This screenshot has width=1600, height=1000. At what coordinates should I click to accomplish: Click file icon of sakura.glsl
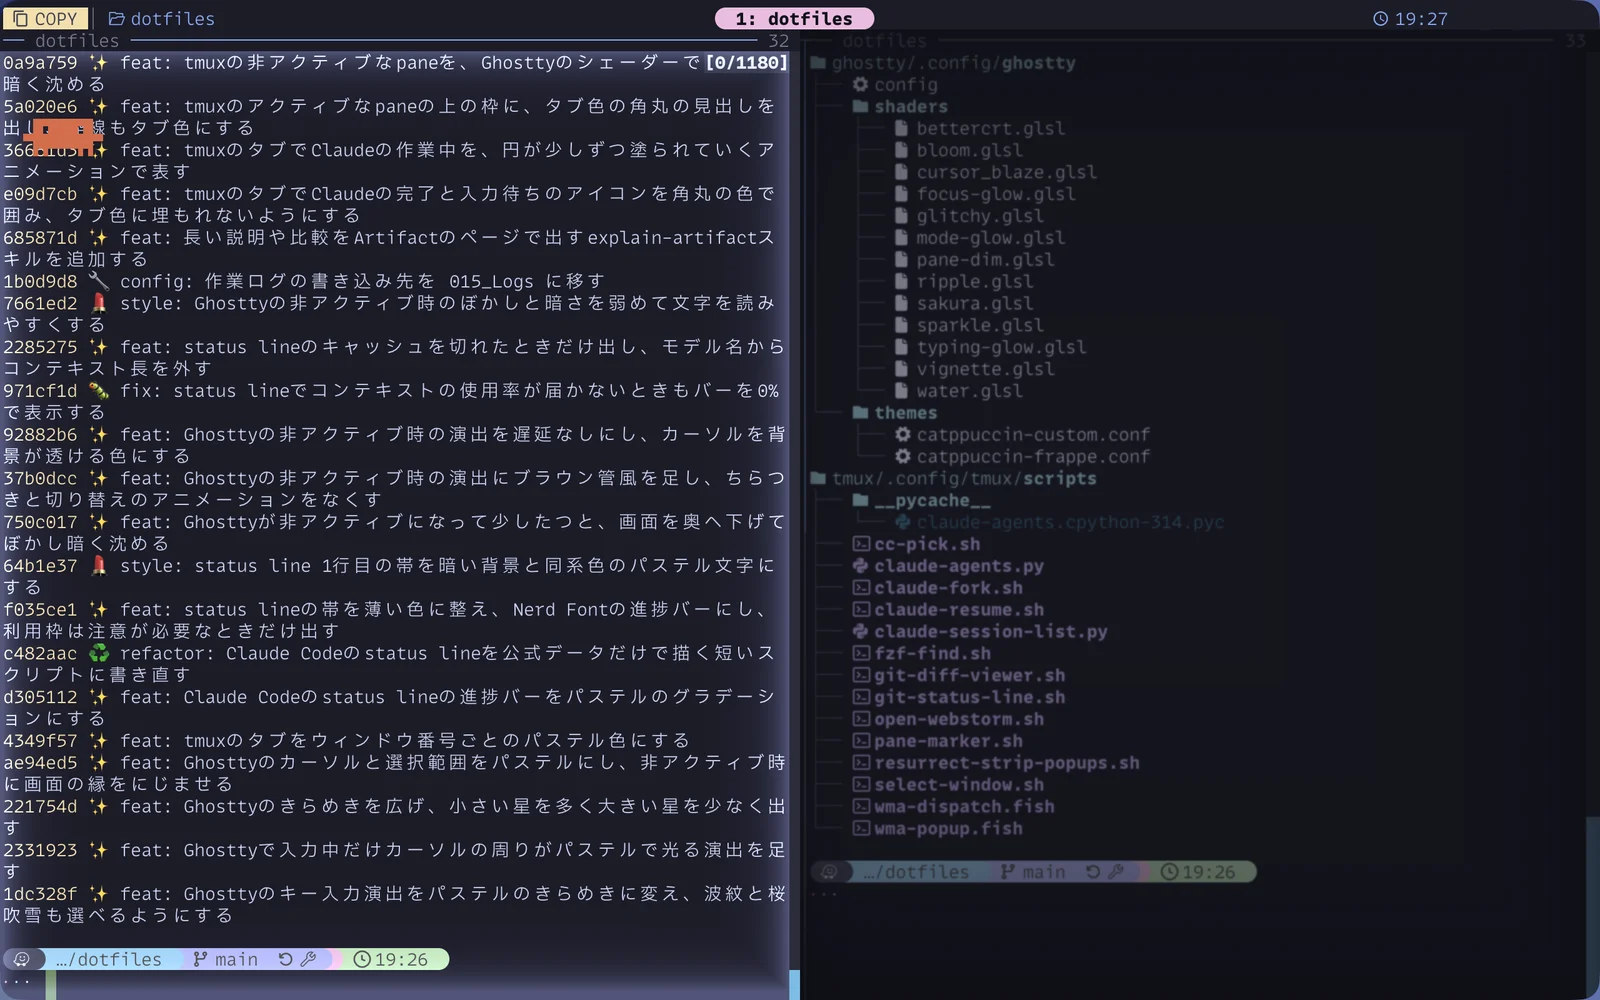click(902, 303)
